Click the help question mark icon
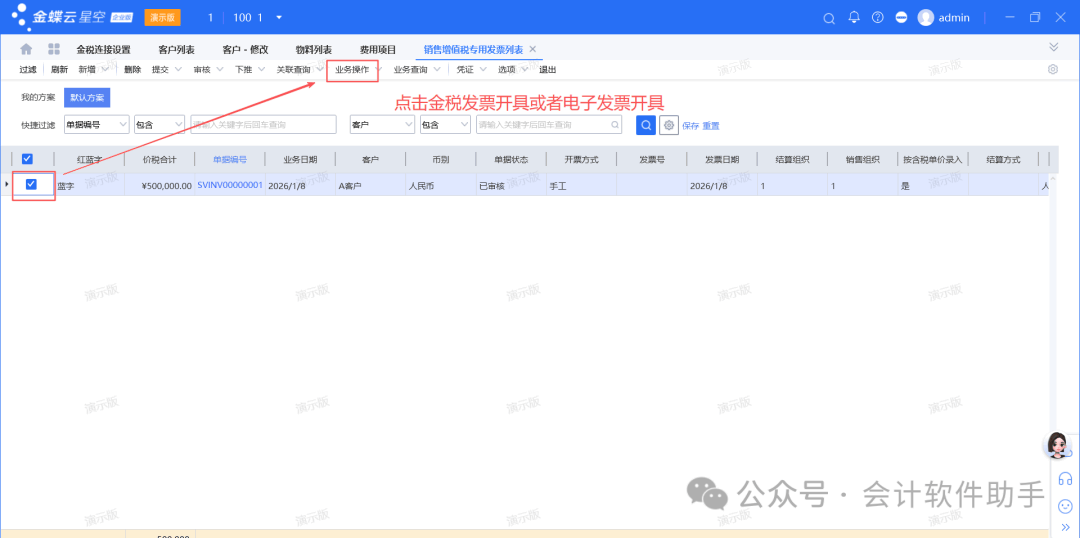Image resolution: width=1080 pixels, height=538 pixels. pos(878,18)
